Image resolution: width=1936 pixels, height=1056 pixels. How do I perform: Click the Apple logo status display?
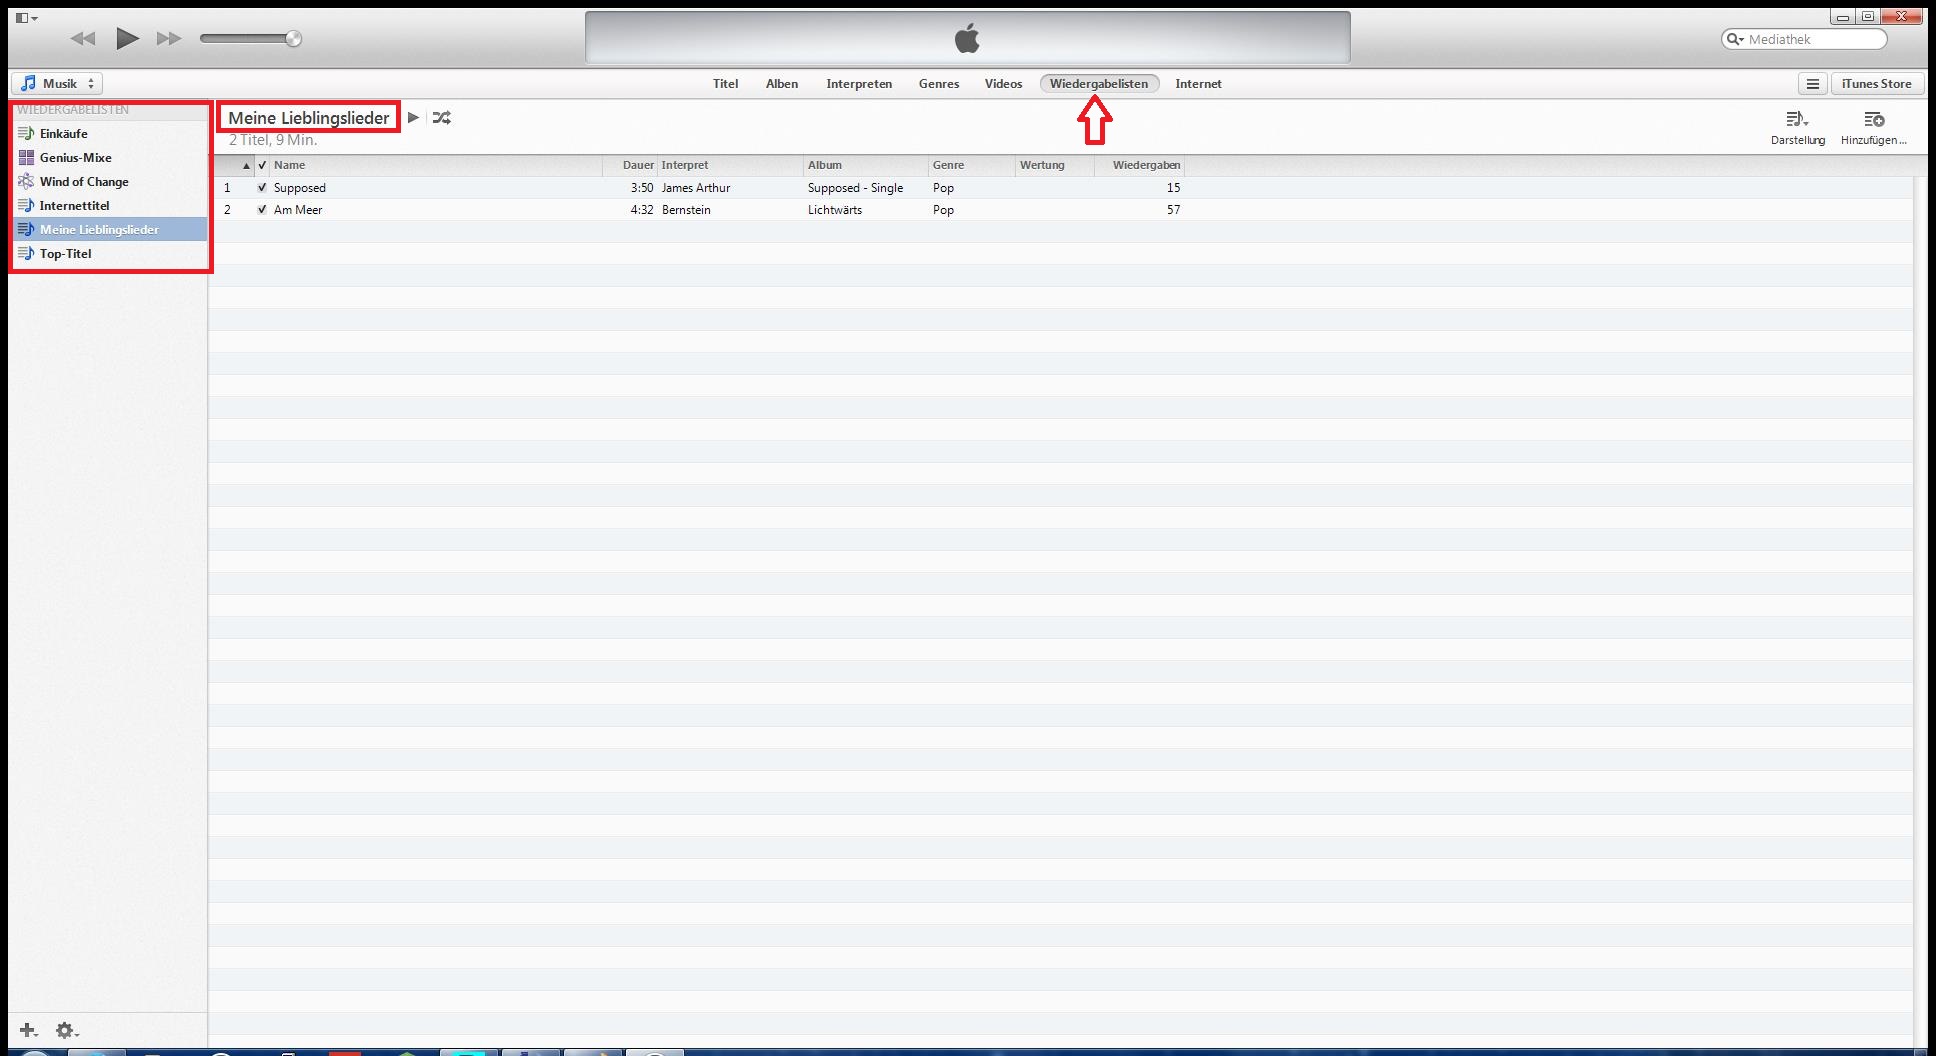coord(967,38)
